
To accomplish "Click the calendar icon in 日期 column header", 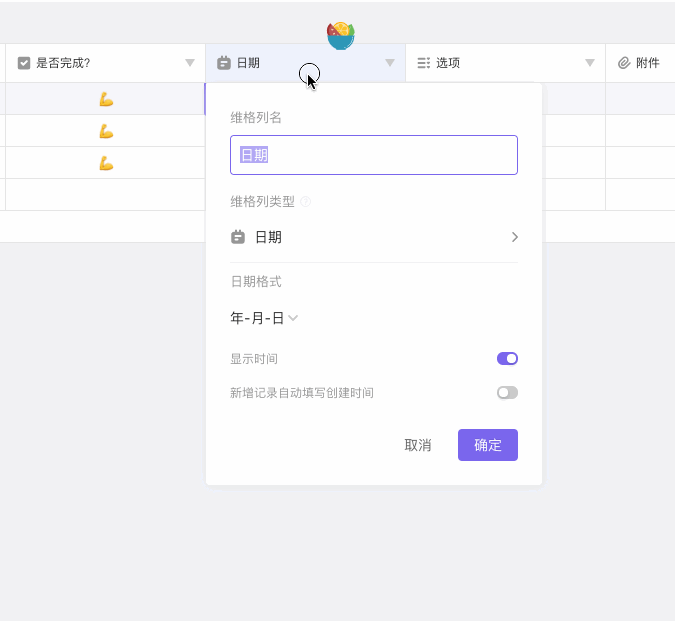I will [x=224, y=63].
